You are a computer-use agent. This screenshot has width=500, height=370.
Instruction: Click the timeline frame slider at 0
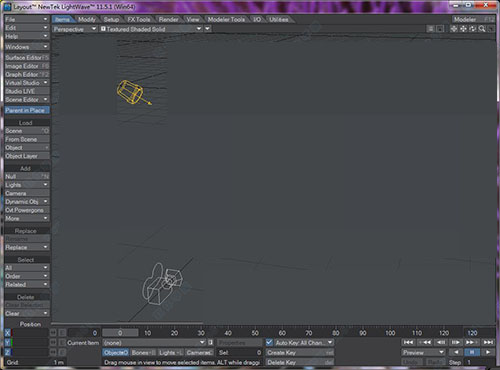click(x=120, y=333)
